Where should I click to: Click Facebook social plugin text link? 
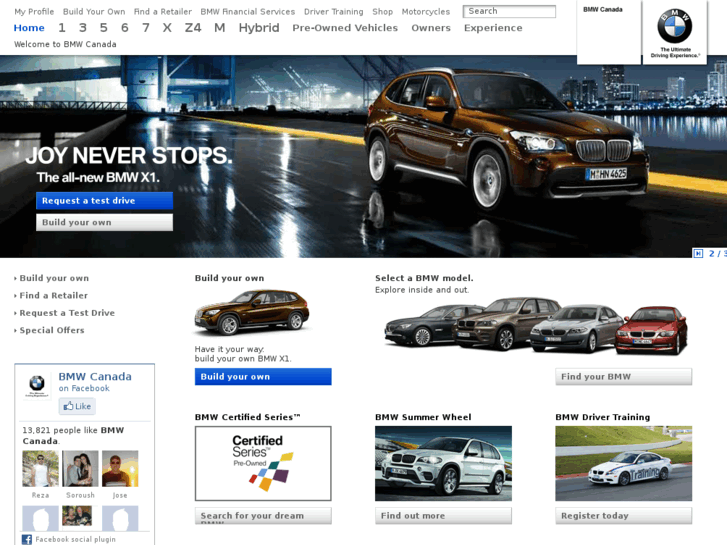[x=76, y=539]
